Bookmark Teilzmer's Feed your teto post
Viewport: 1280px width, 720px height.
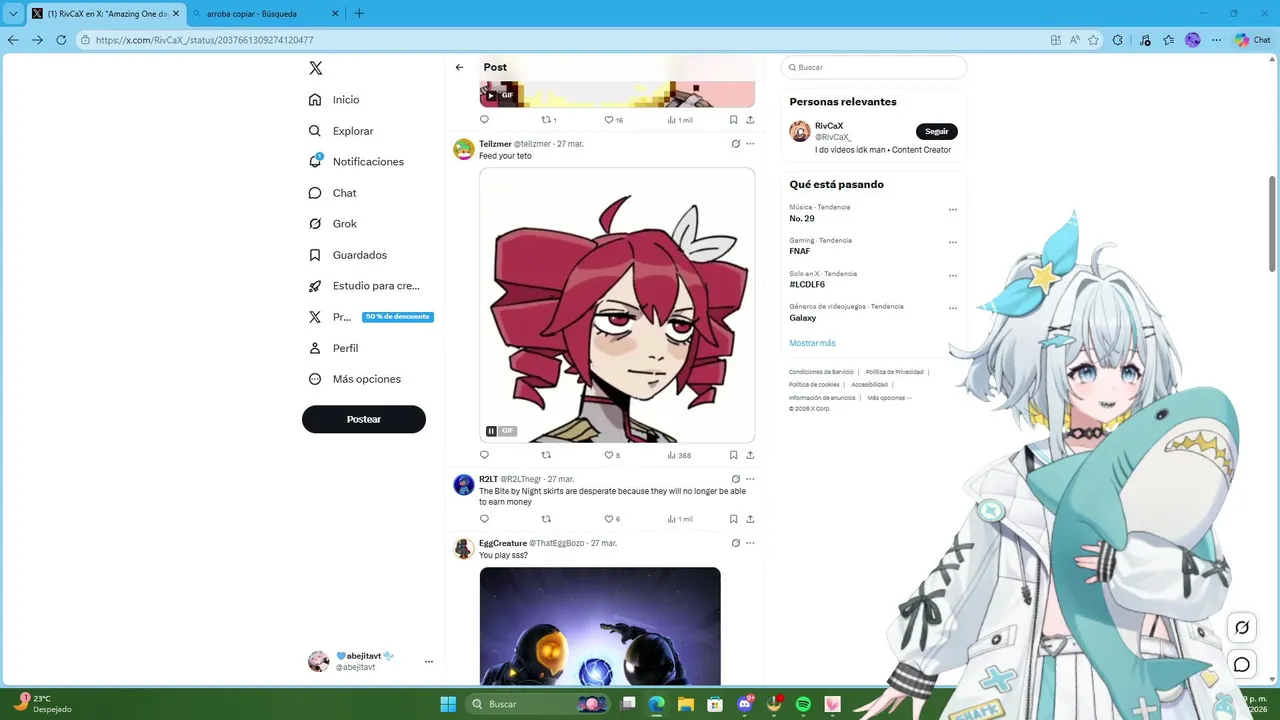click(x=733, y=455)
